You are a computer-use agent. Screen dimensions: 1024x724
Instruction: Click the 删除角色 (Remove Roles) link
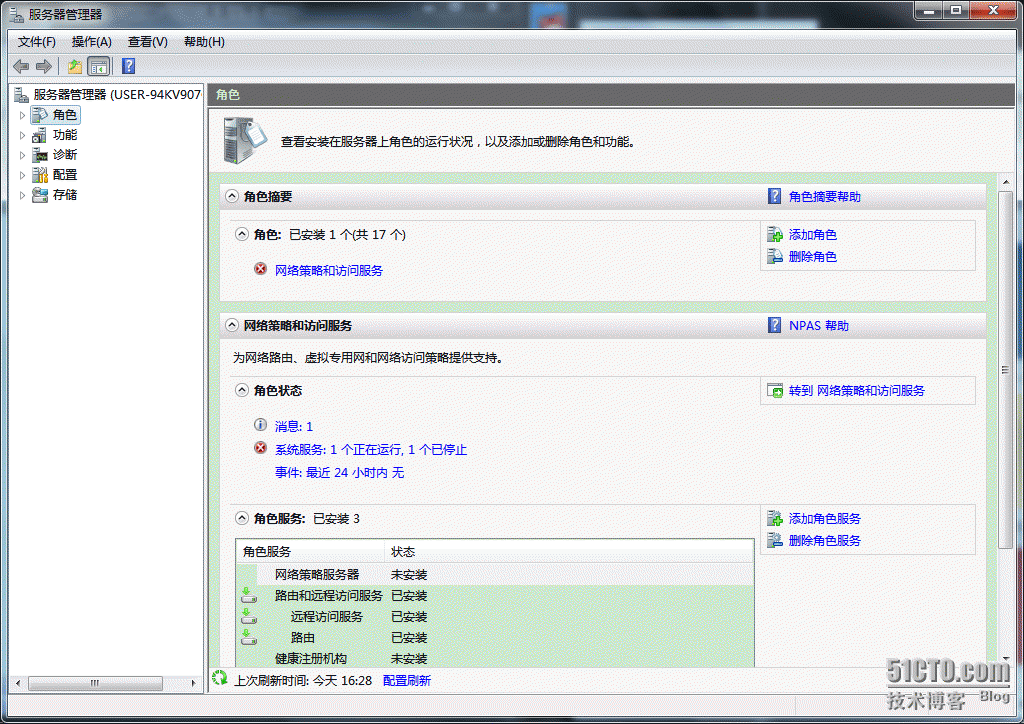point(812,257)
